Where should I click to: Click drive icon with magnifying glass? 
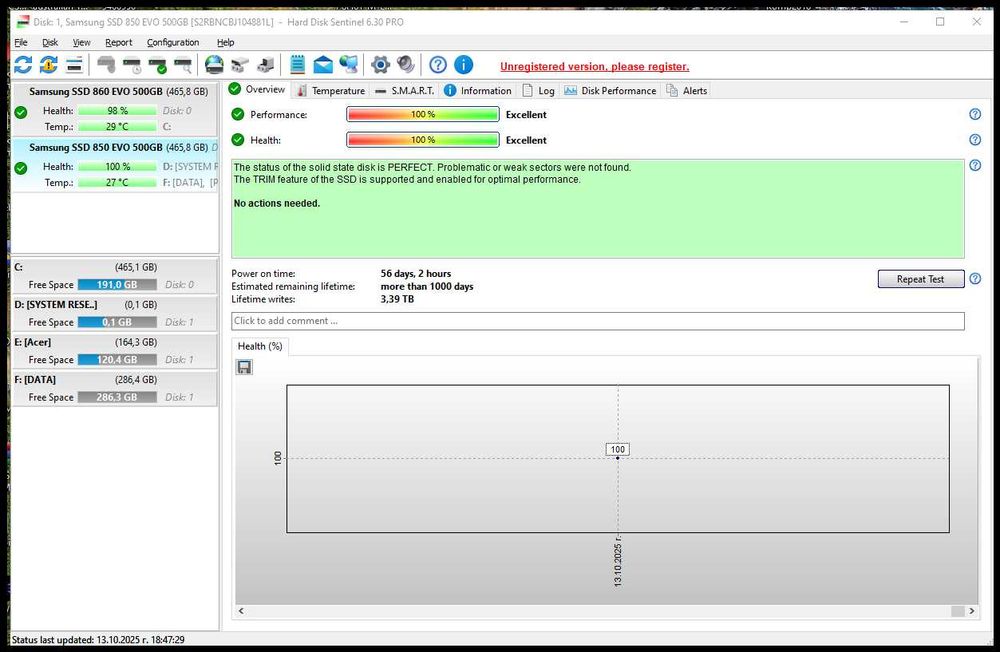(x=183, y=64)
